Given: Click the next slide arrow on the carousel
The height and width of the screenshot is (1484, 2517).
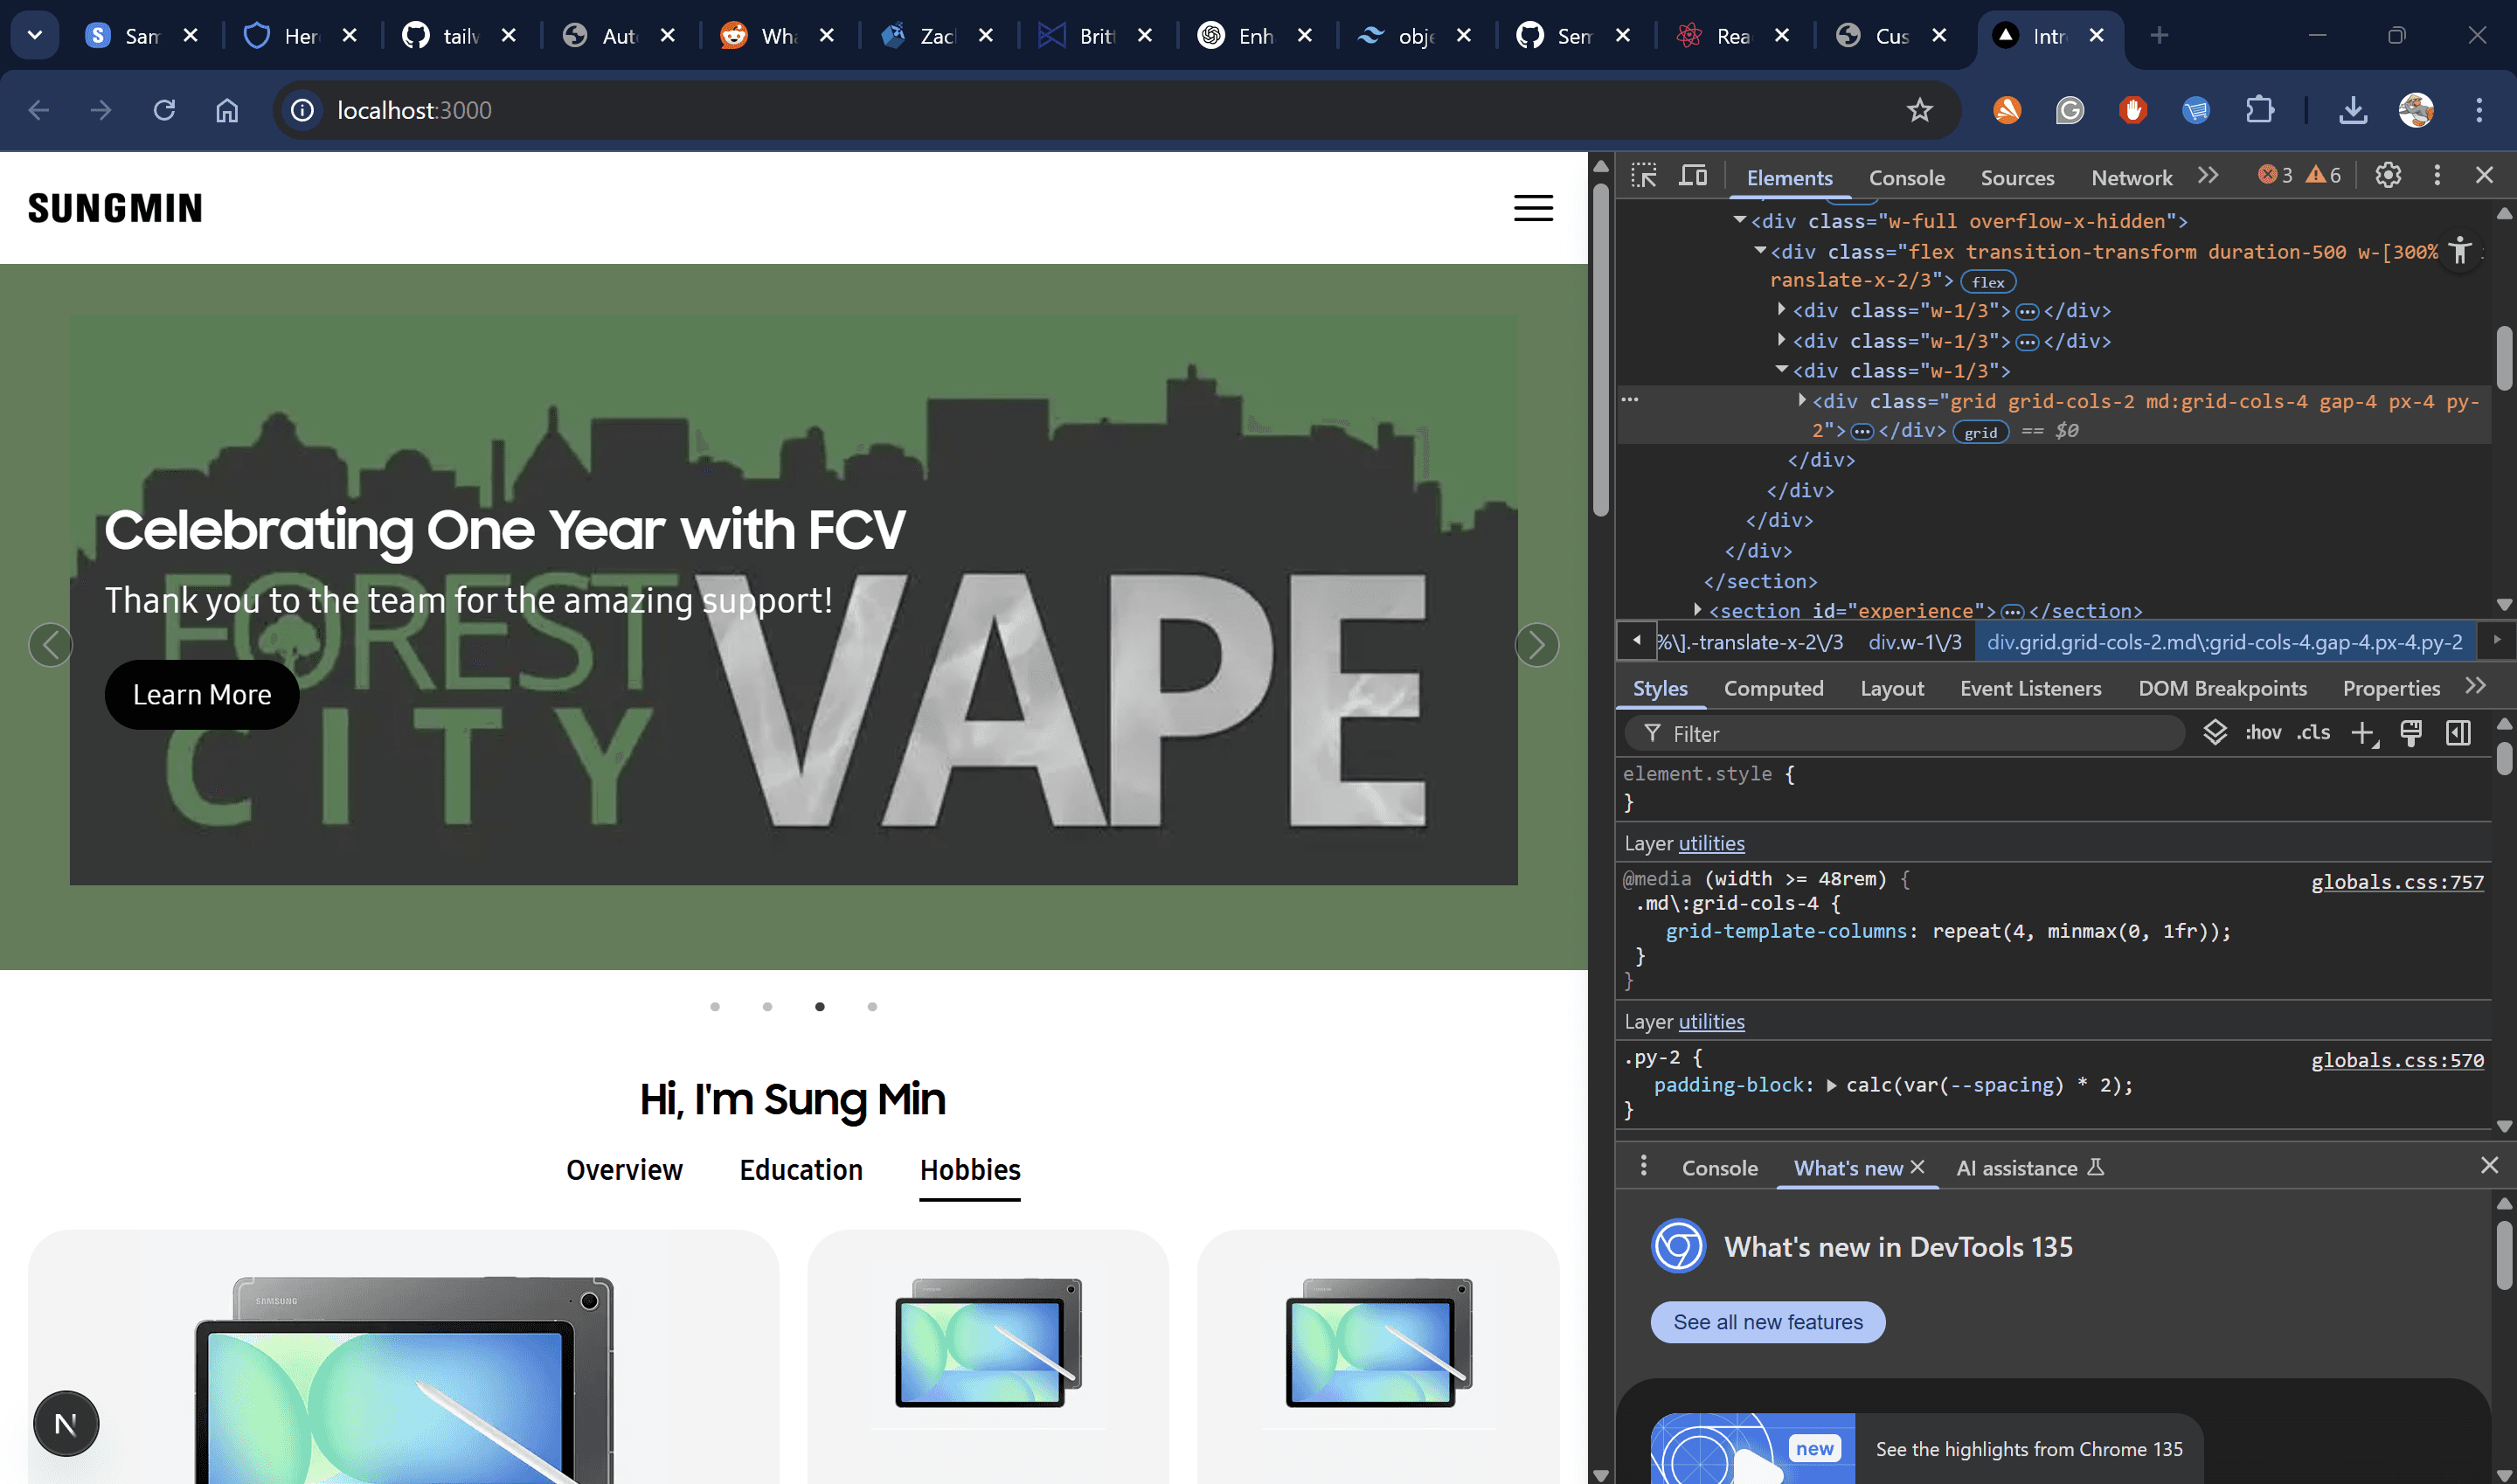Looking at the screenshot, I should coord(1537,645).
